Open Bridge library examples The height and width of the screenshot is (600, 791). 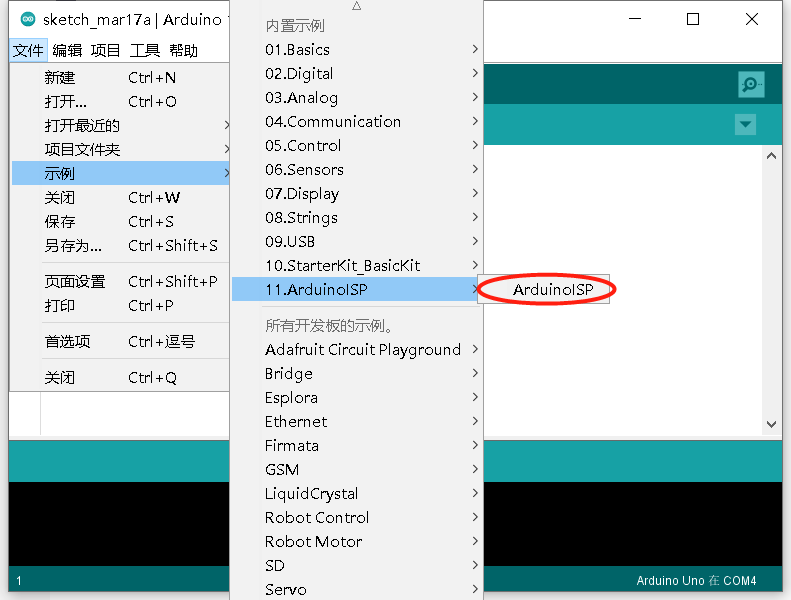[x=357, y=373]
